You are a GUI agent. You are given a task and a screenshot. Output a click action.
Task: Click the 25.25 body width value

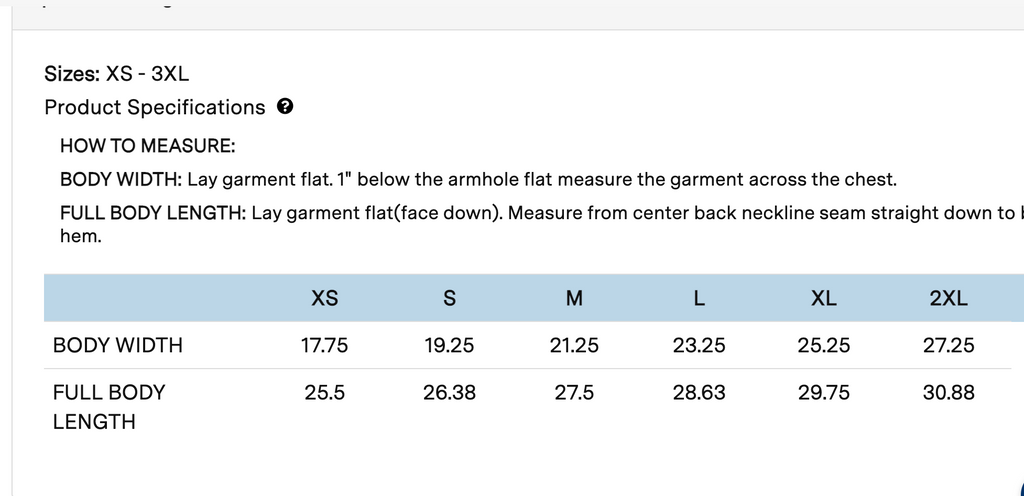coord(824,346)
